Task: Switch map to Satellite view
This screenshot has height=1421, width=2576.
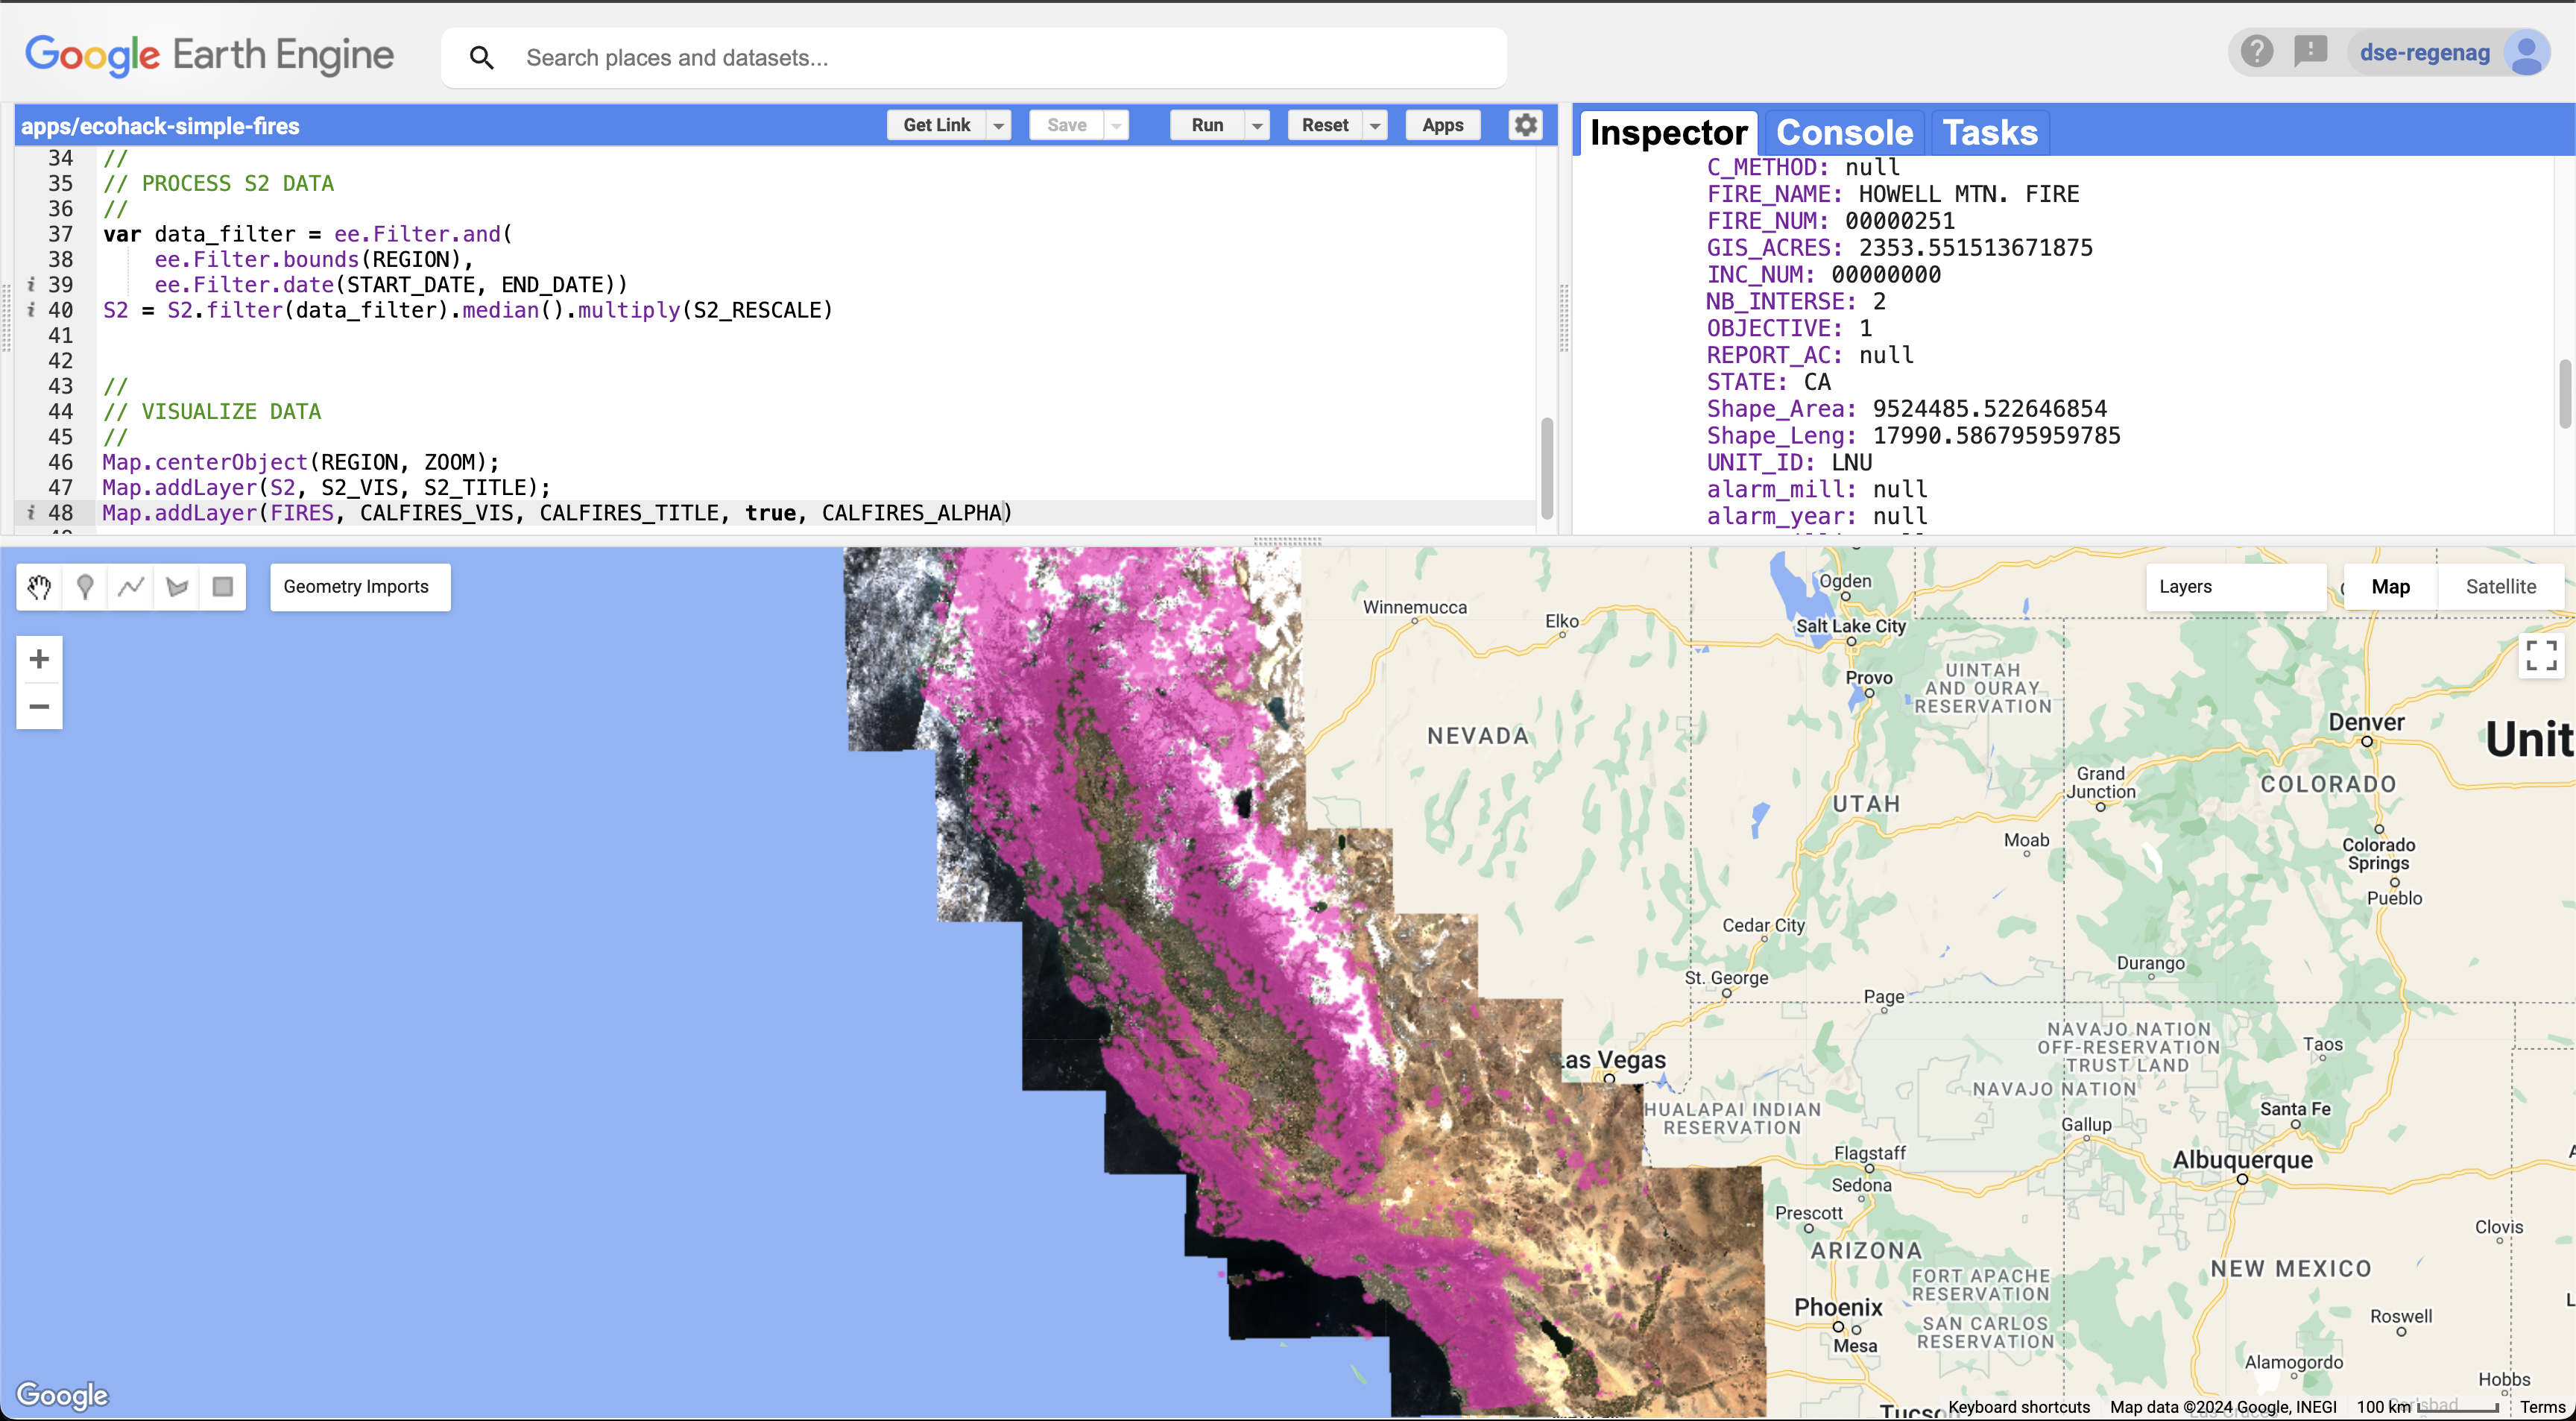Action: 2500,587
